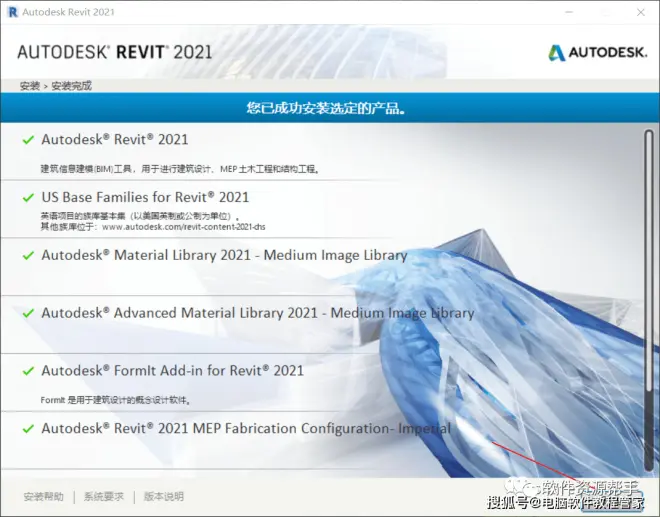Click the 安装完成 breadcrumb item

[72, 86]
